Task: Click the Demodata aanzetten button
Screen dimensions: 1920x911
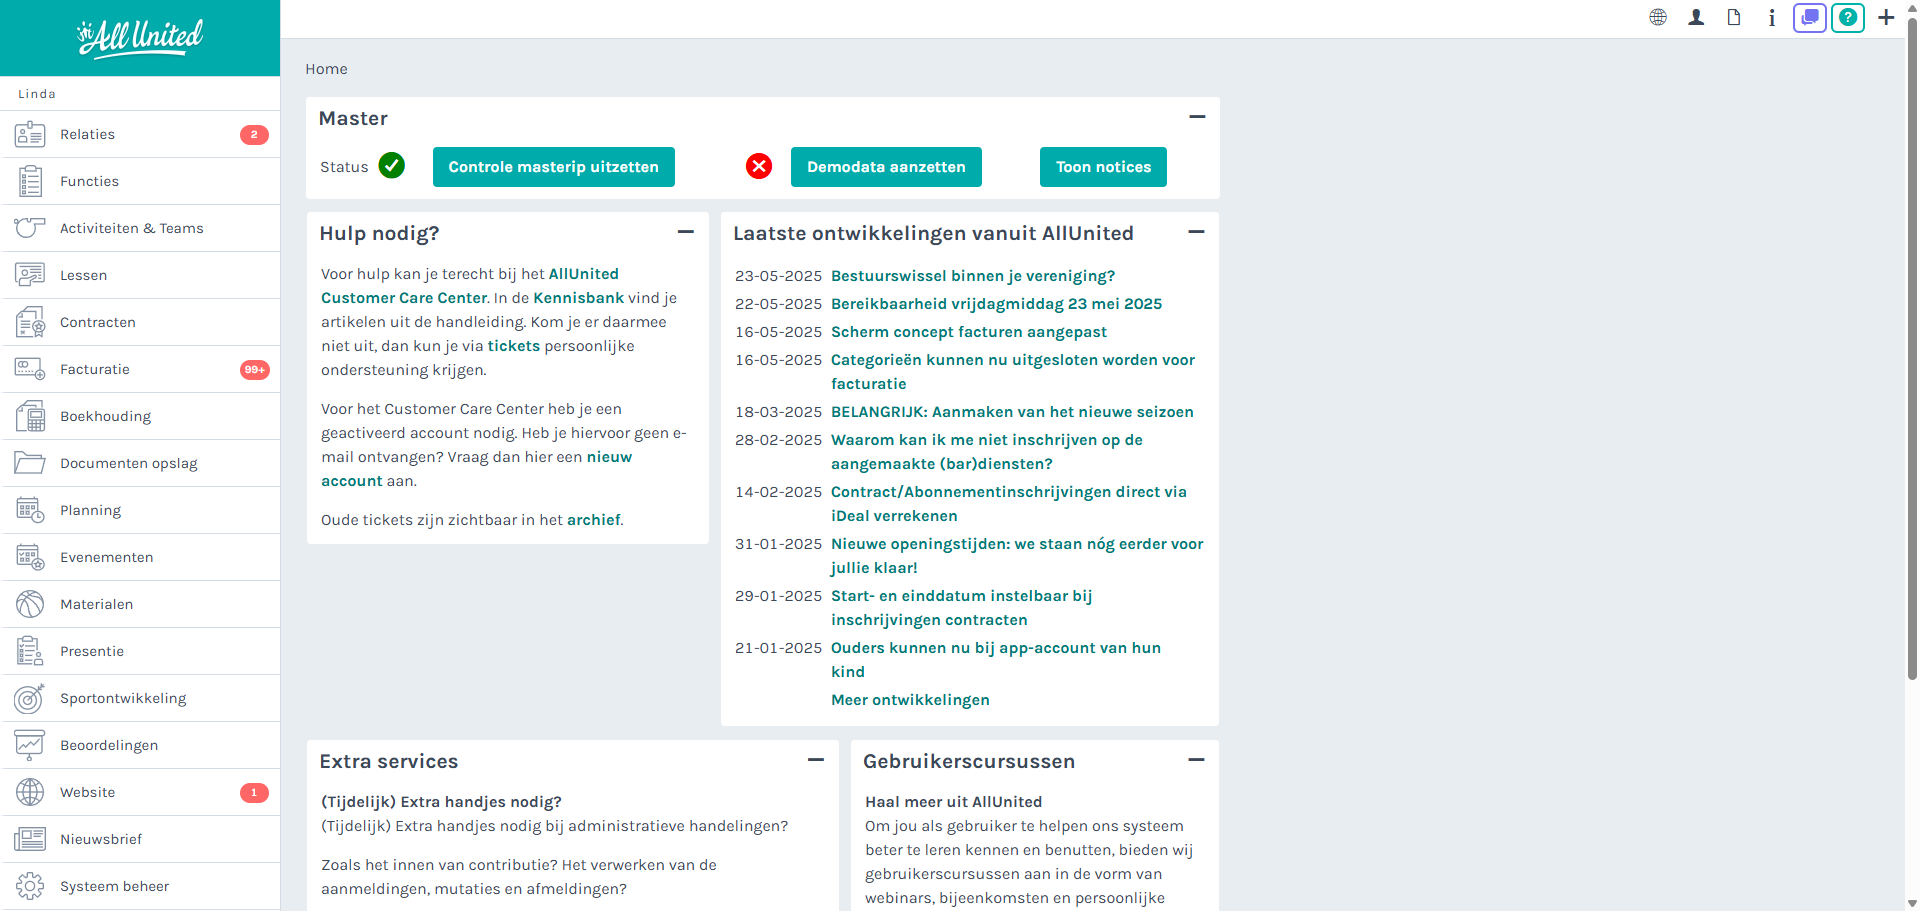Action: coord(886,167)
